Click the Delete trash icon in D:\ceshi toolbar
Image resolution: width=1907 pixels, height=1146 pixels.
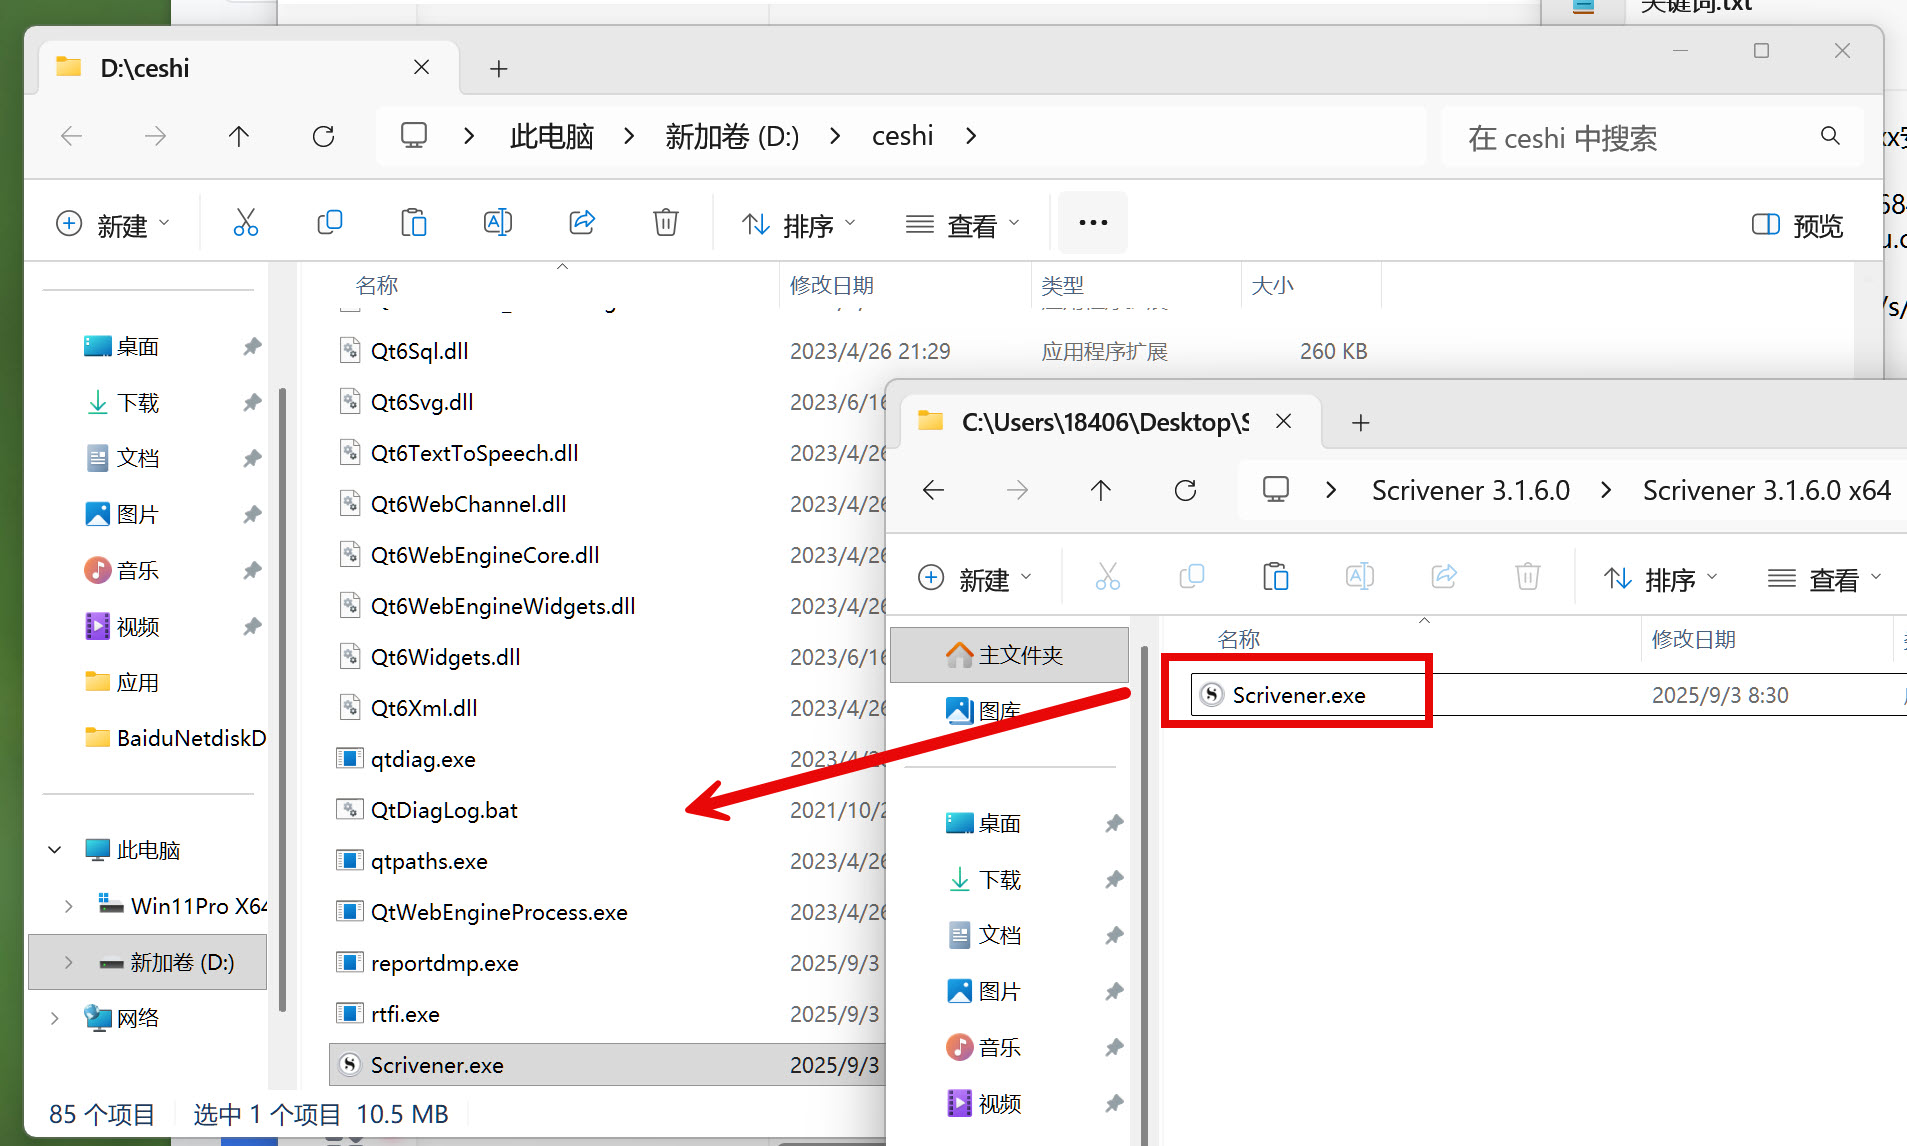point(665,223)
